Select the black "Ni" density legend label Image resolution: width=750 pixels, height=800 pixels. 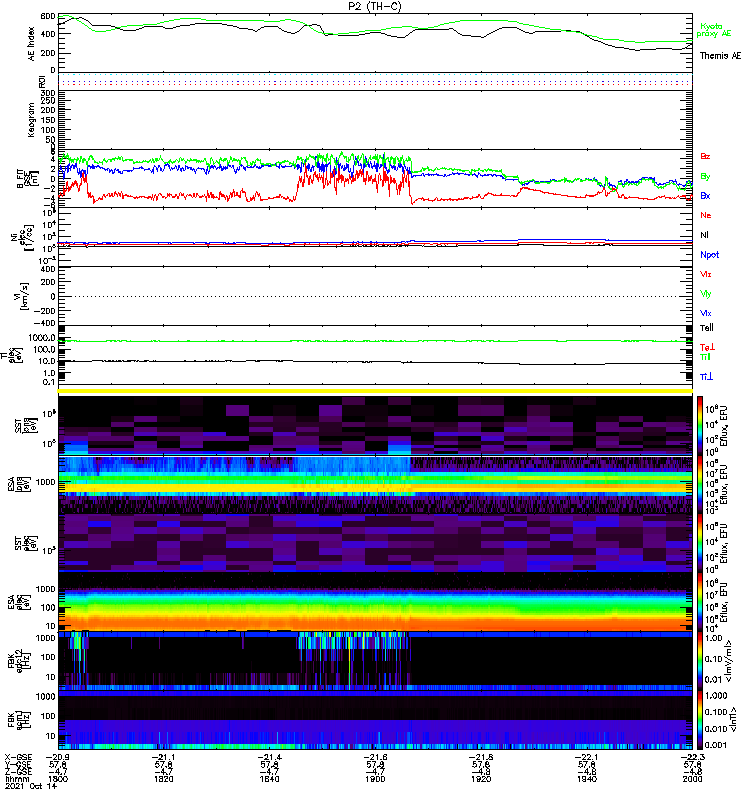(704, 235)
